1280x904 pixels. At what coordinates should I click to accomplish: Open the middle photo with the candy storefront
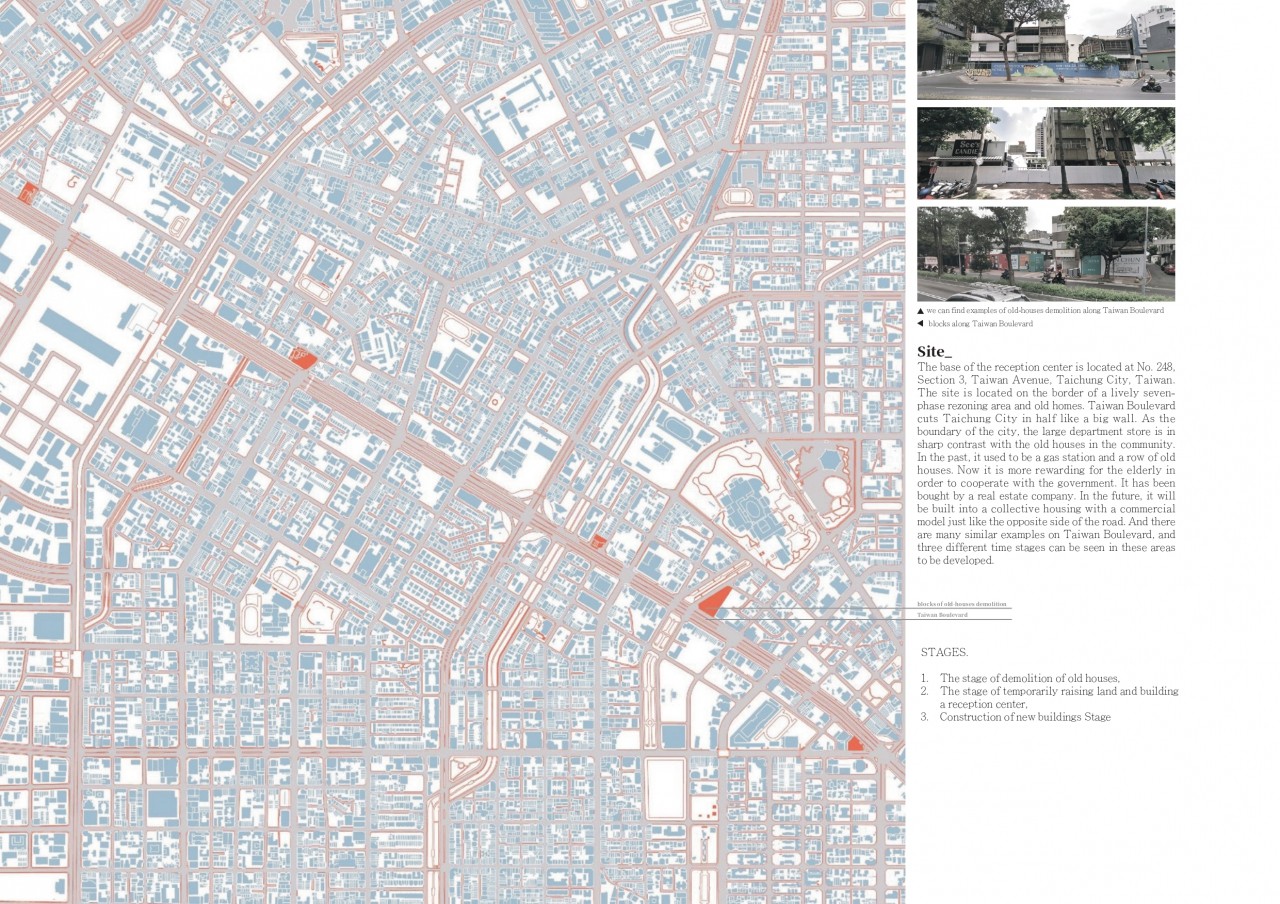pos(1045,153)
